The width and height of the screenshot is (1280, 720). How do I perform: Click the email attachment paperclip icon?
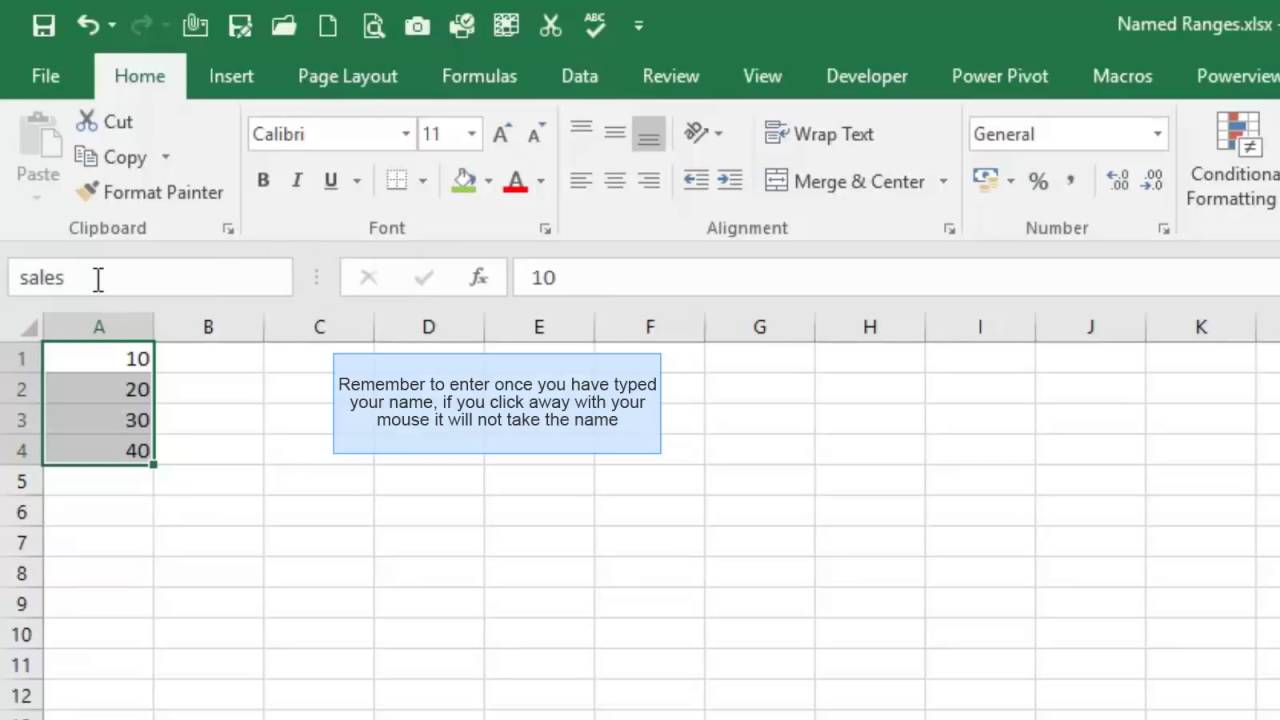[x=195, y=25]
